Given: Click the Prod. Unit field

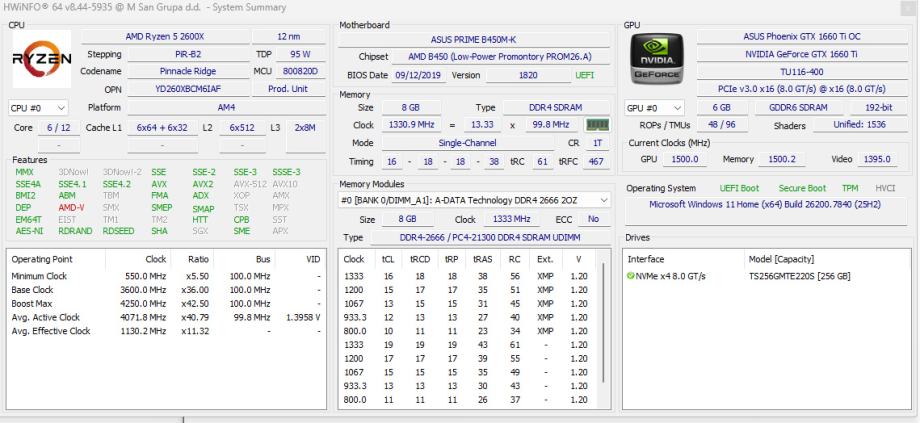Looking at the screenshot, I should pyautogui.click(x=289, y=89).
